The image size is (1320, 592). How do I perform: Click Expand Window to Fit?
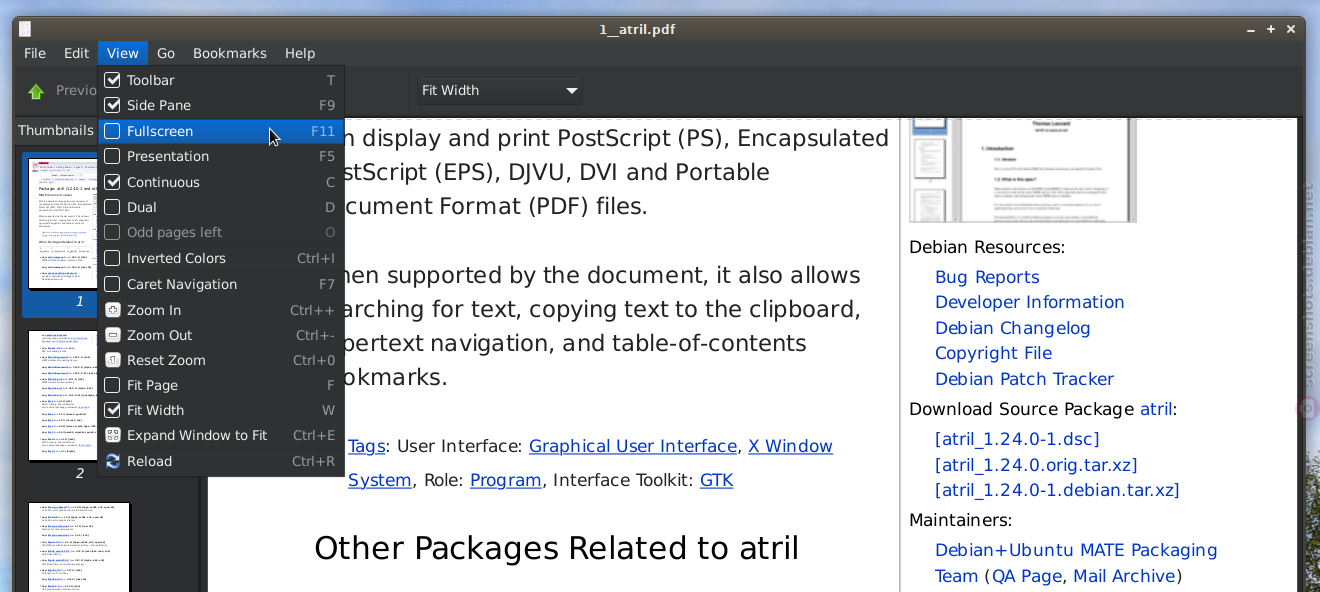tap(221, 435)
